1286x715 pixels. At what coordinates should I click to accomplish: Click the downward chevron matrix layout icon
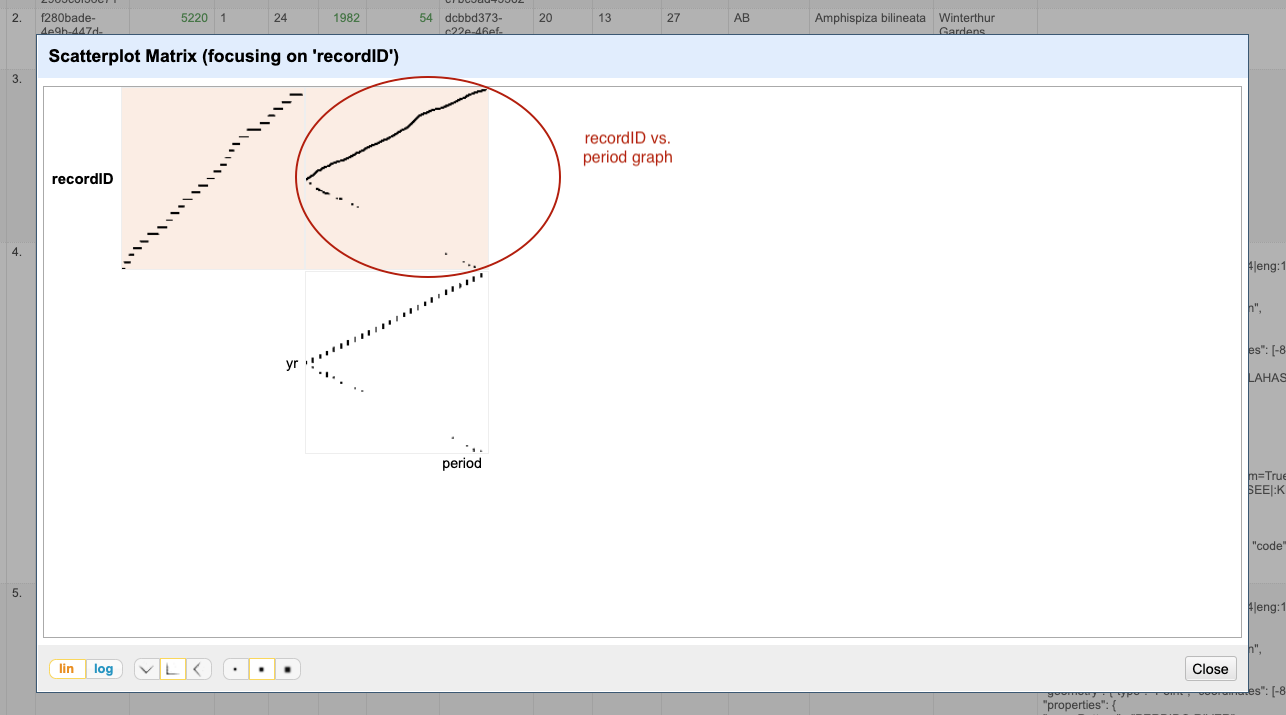[x=146, y=668]
